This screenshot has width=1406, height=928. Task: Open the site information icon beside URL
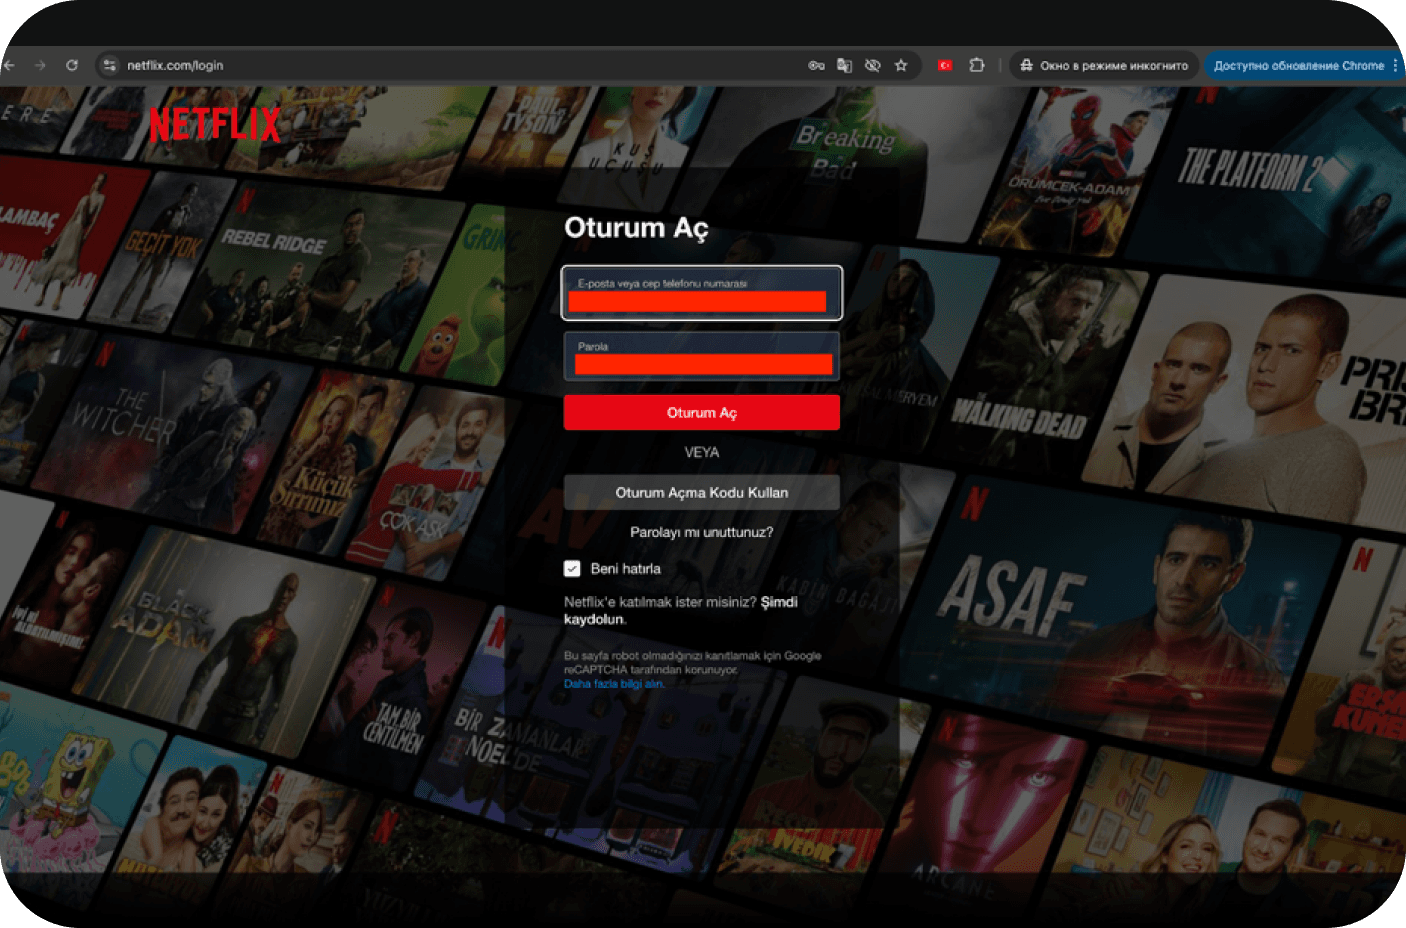click(110, 65)
